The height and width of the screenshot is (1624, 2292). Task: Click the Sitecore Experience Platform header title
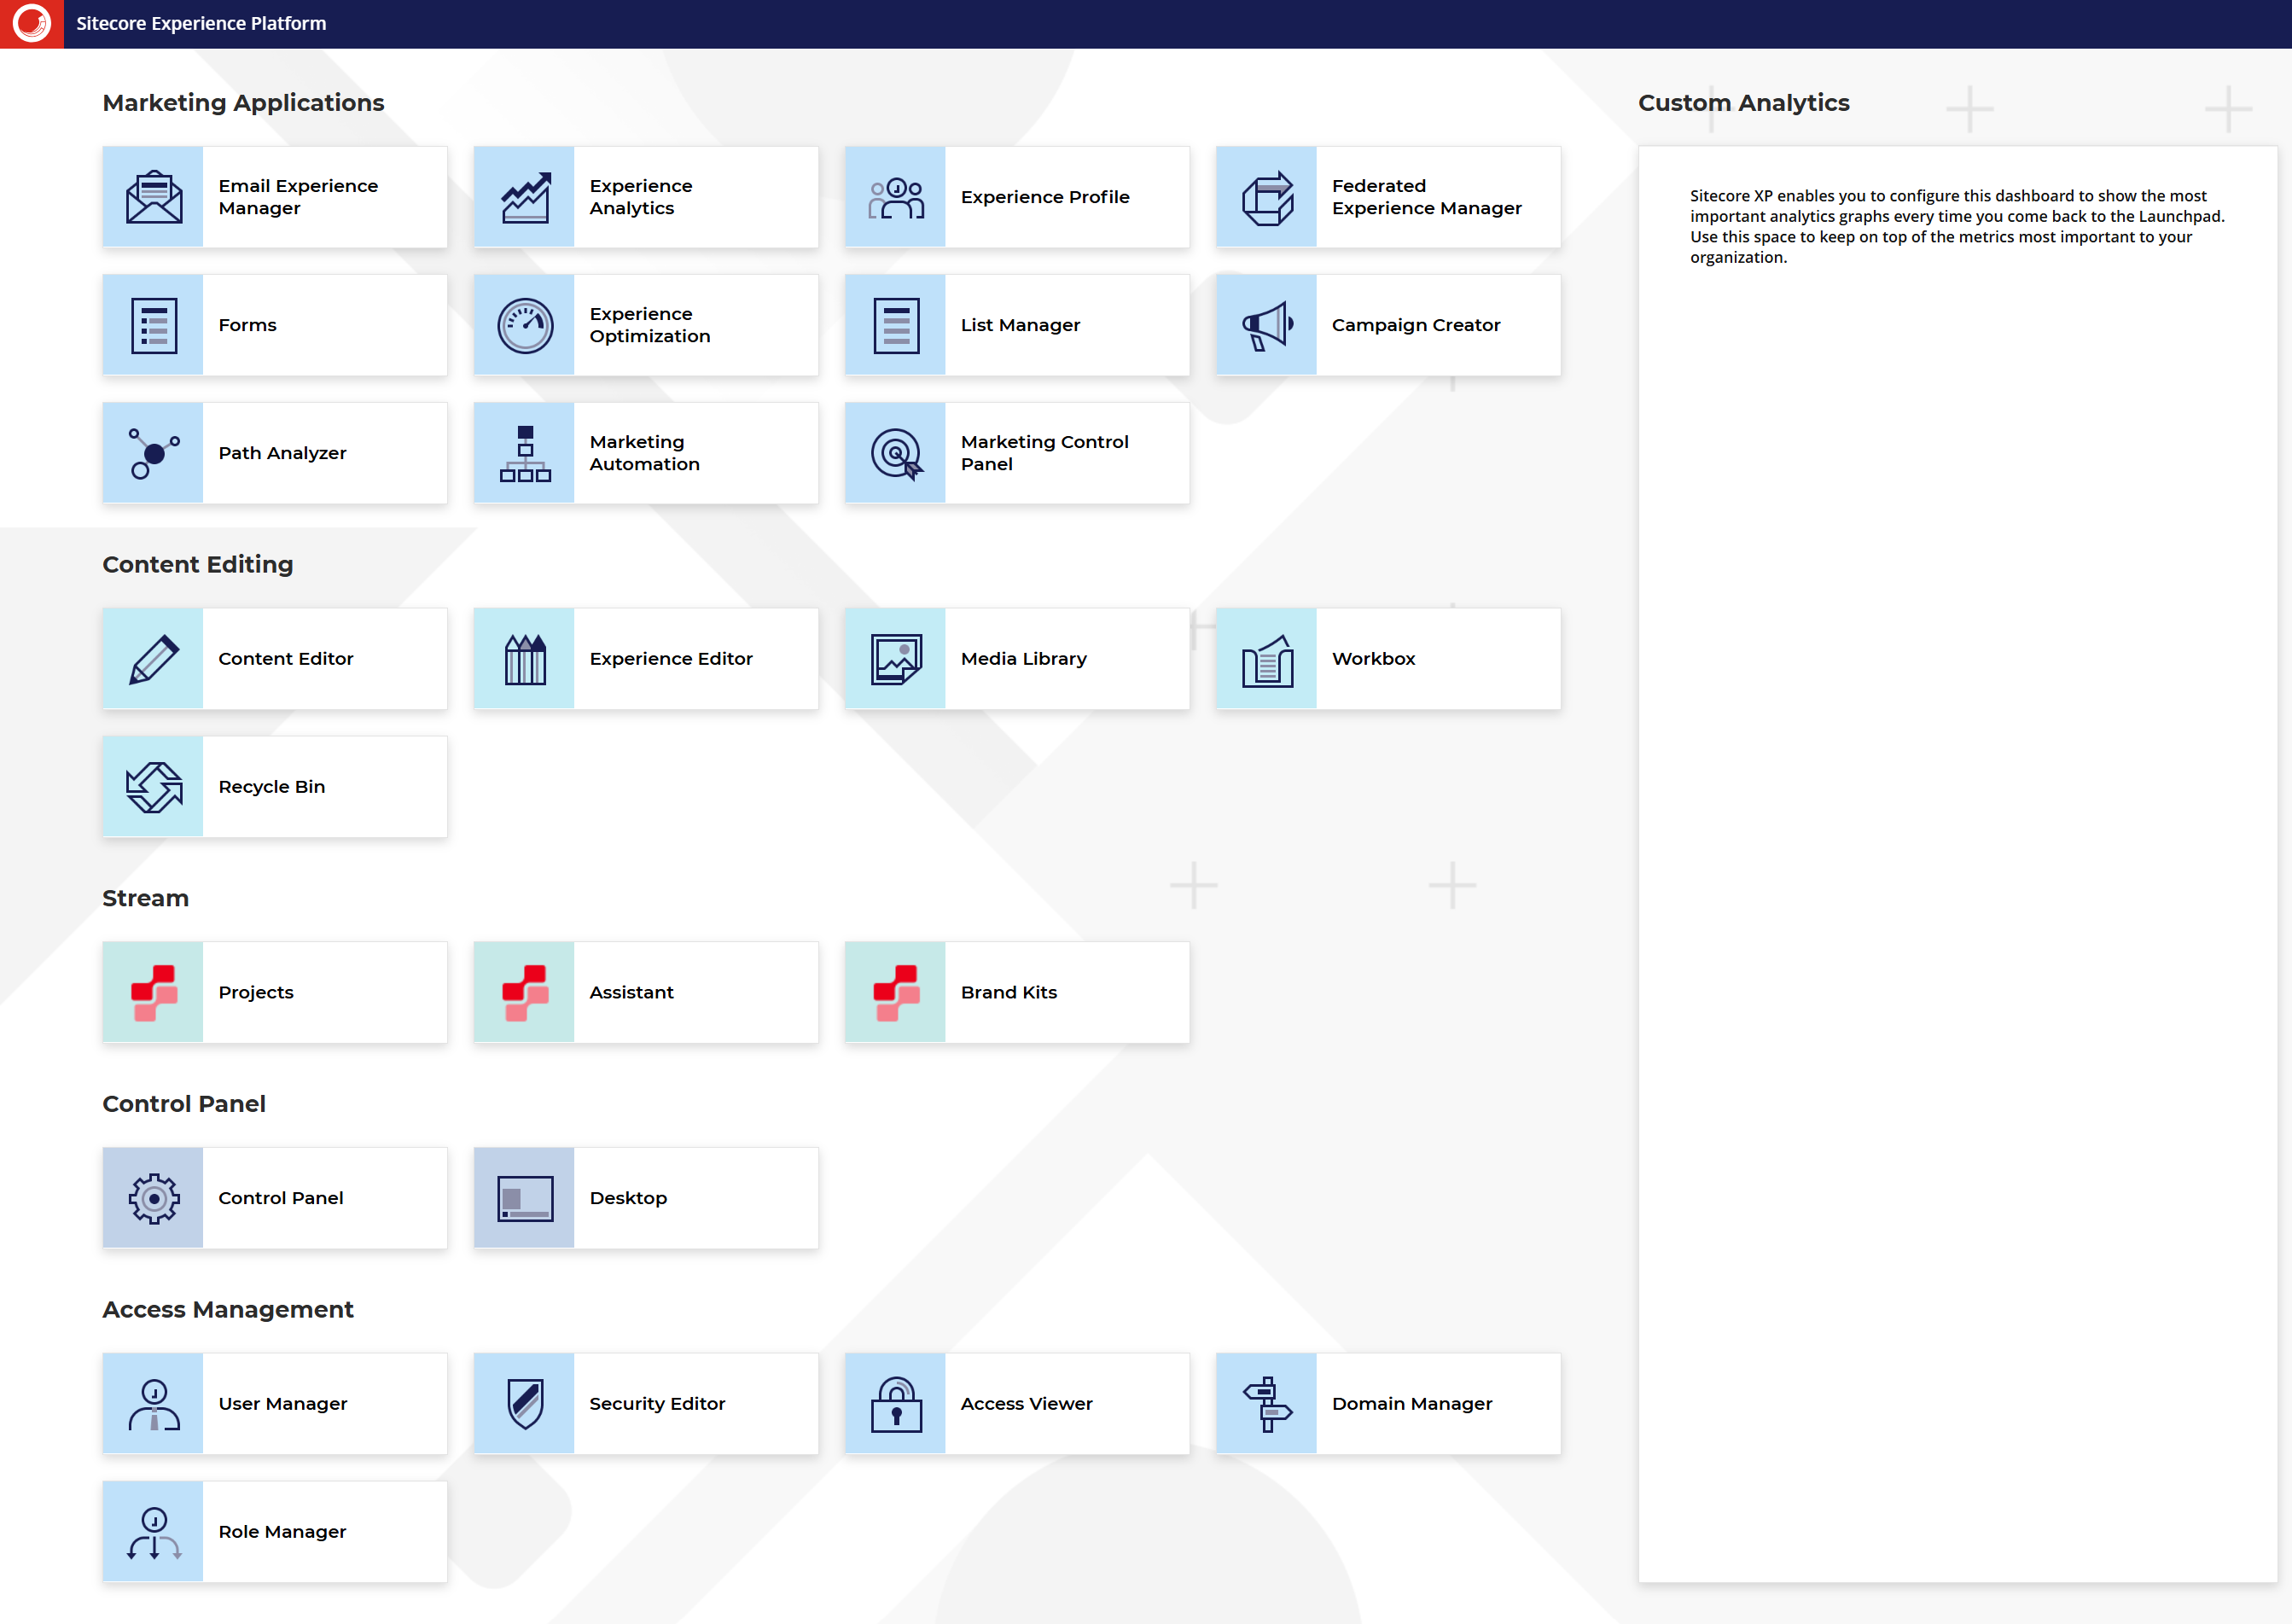[201, 23]
